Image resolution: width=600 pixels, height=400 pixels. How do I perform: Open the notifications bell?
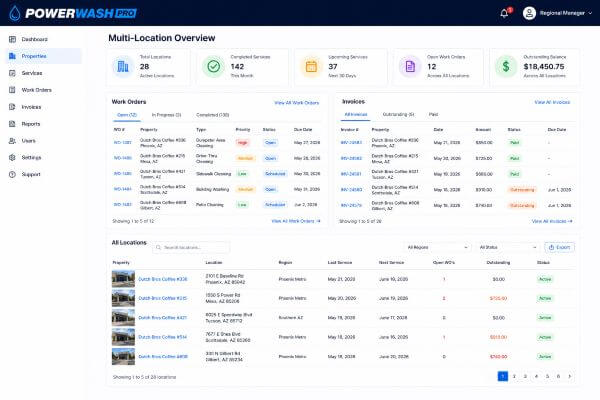coord(504,13)
